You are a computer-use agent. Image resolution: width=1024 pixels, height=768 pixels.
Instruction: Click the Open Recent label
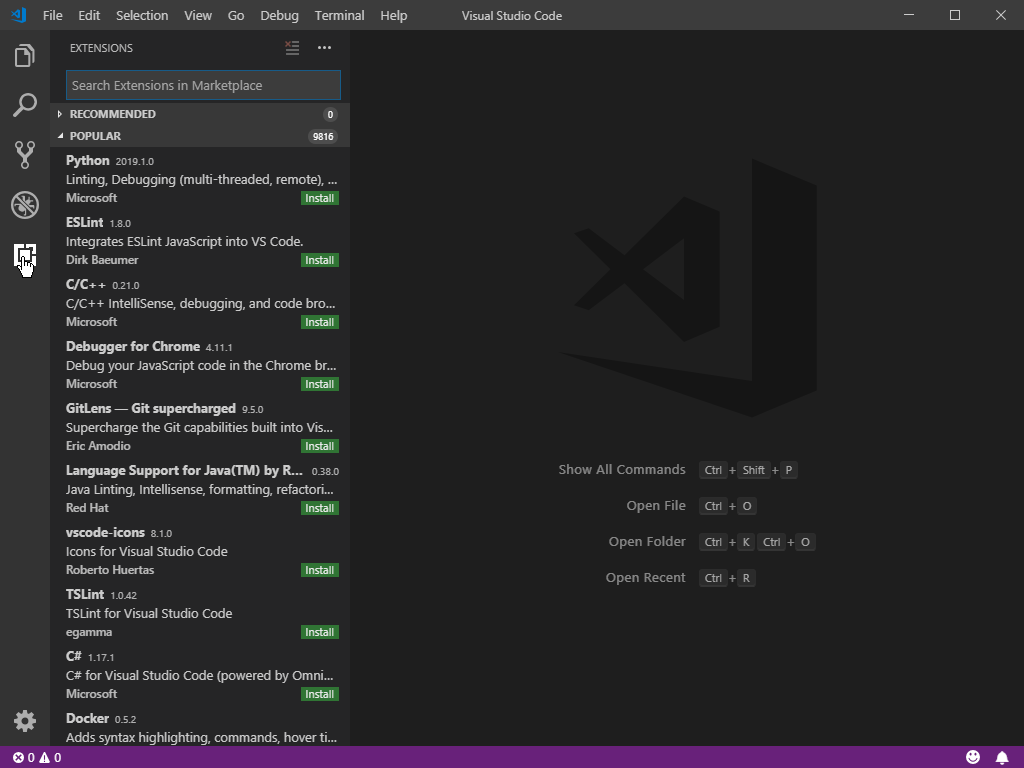[x=645, y=577]
